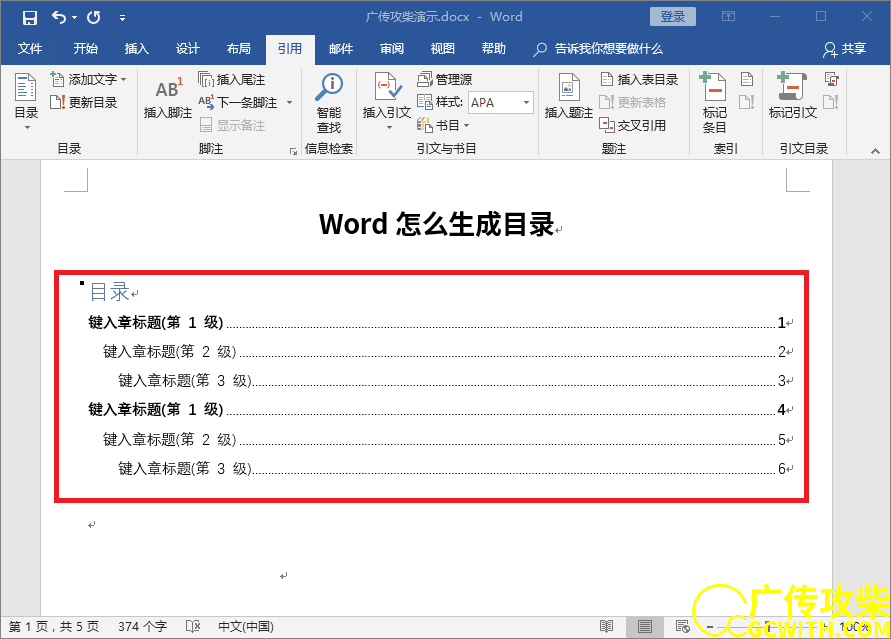Click 管理源

[x=445, y=80]
